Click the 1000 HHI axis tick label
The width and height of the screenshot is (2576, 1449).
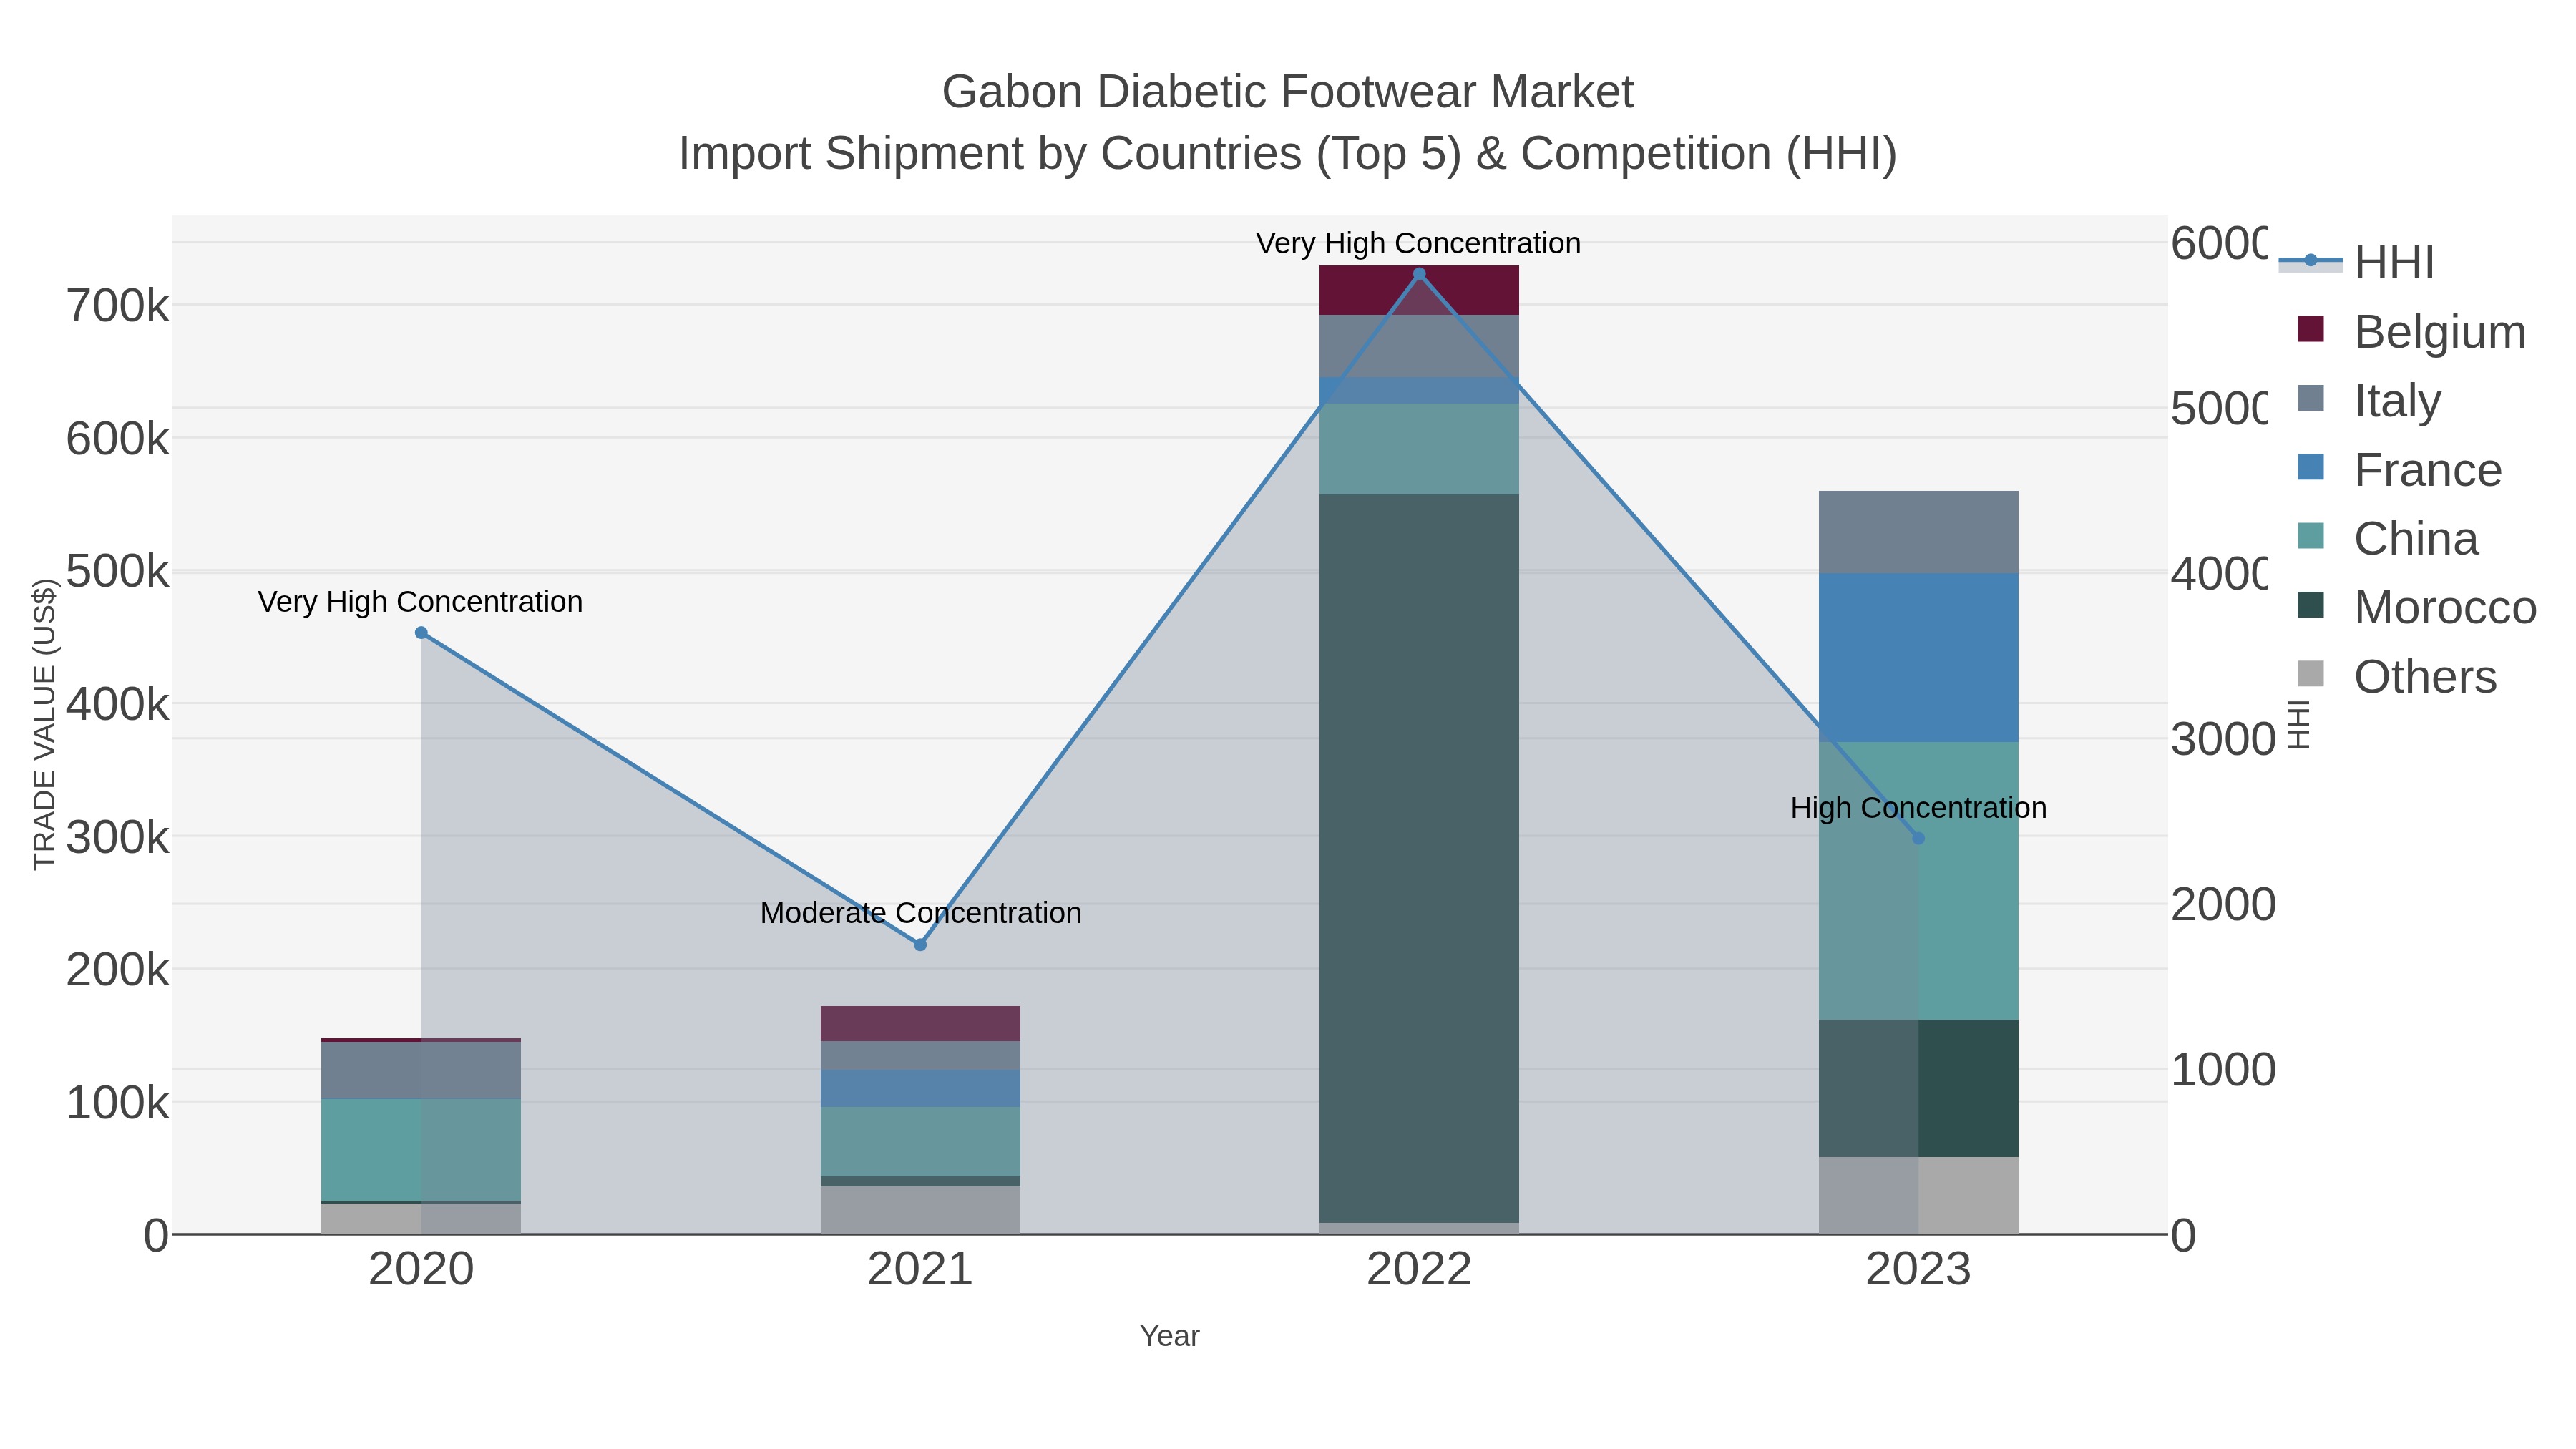coord(2223,1070)
